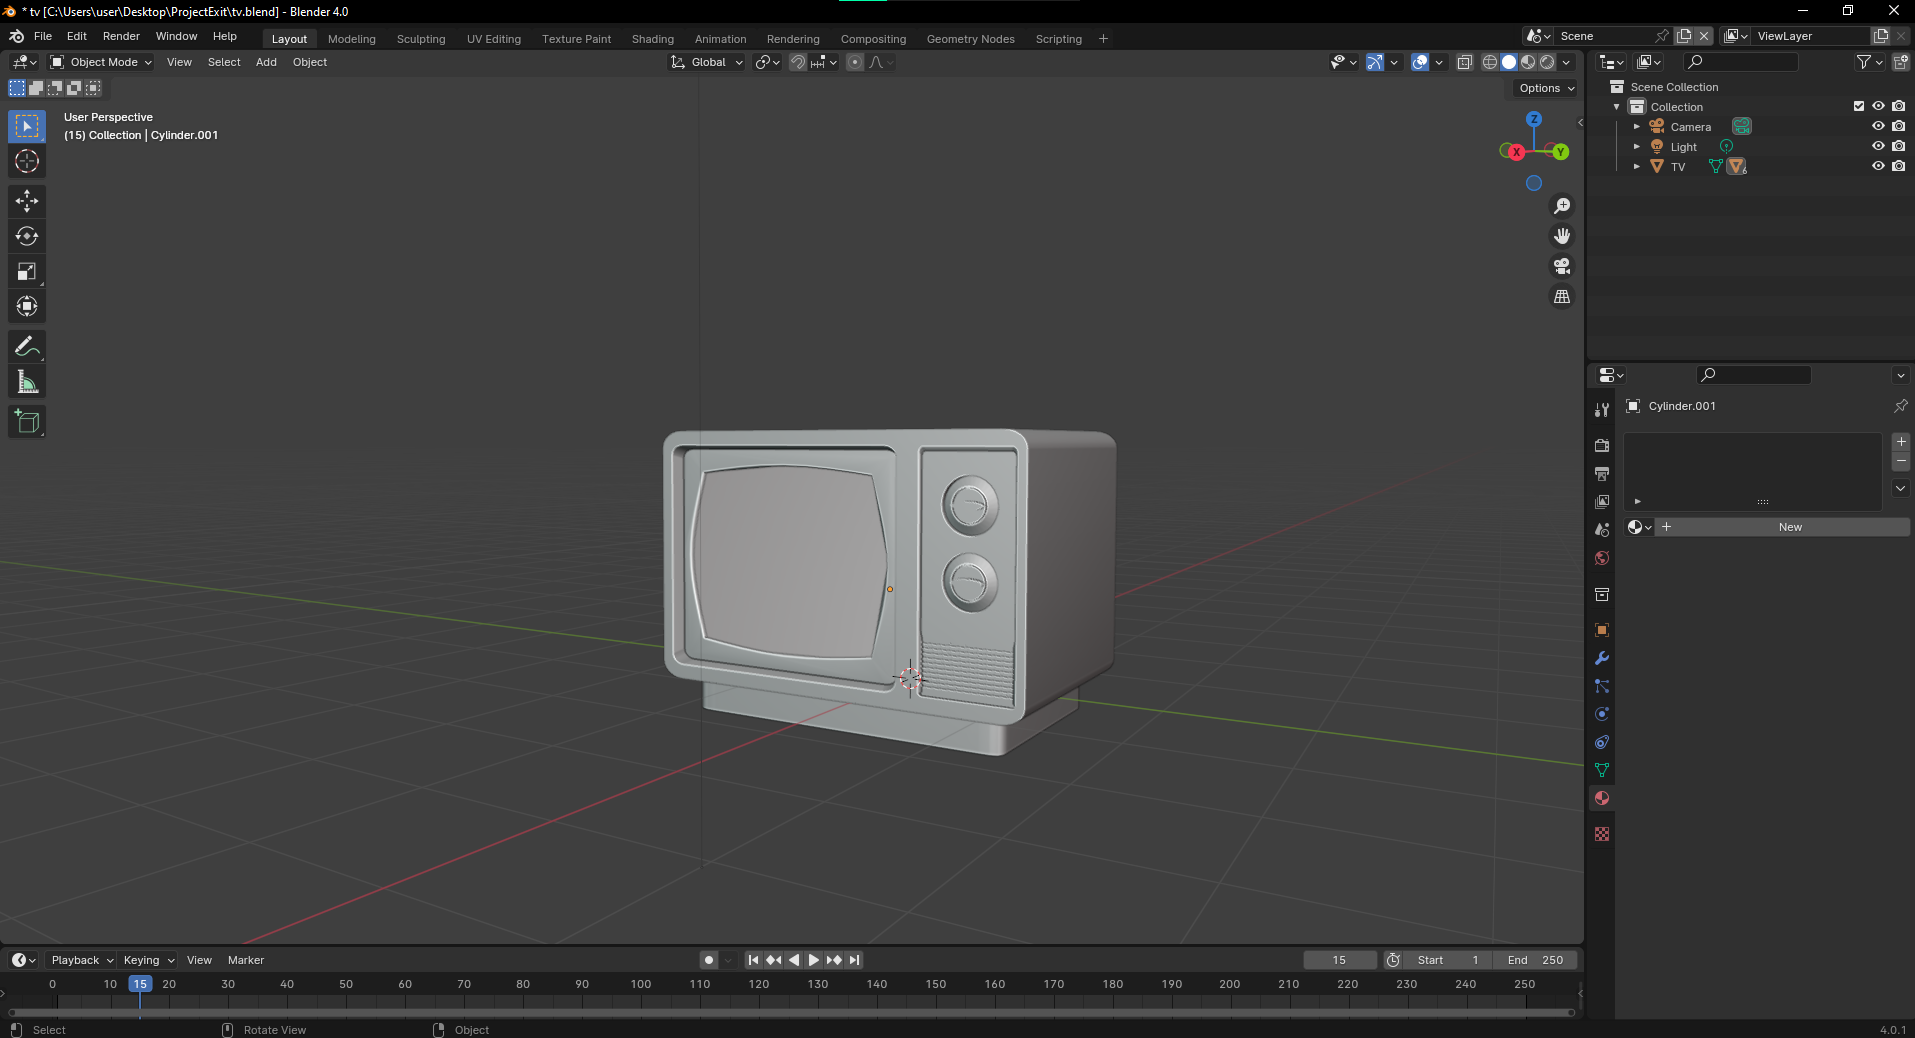The width and height of the screenshot is (1915, 1038).
Task: Click the frame 15 playhead marker
Action: tap(140, 984)
